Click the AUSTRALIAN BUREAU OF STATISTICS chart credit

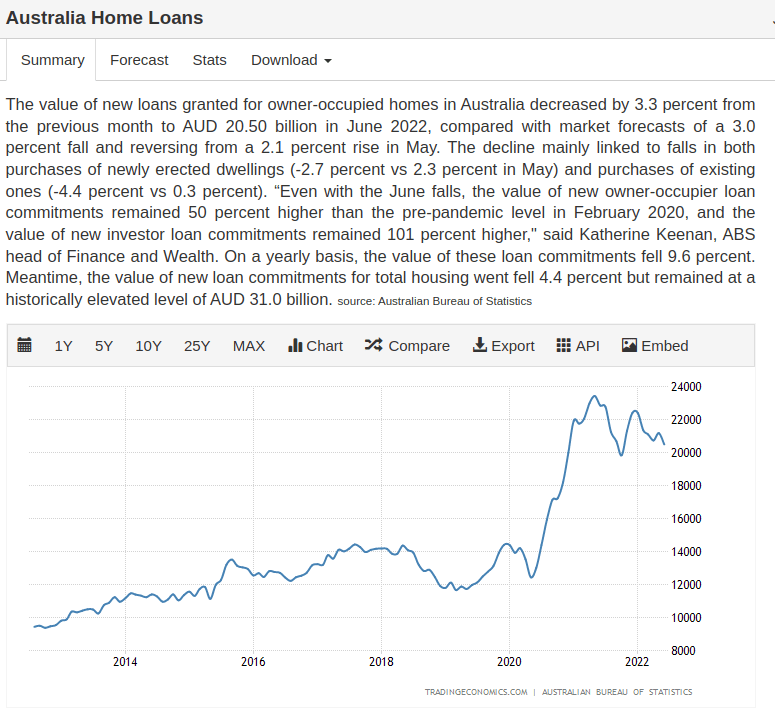pyautogui.click(x=617, y=692)
